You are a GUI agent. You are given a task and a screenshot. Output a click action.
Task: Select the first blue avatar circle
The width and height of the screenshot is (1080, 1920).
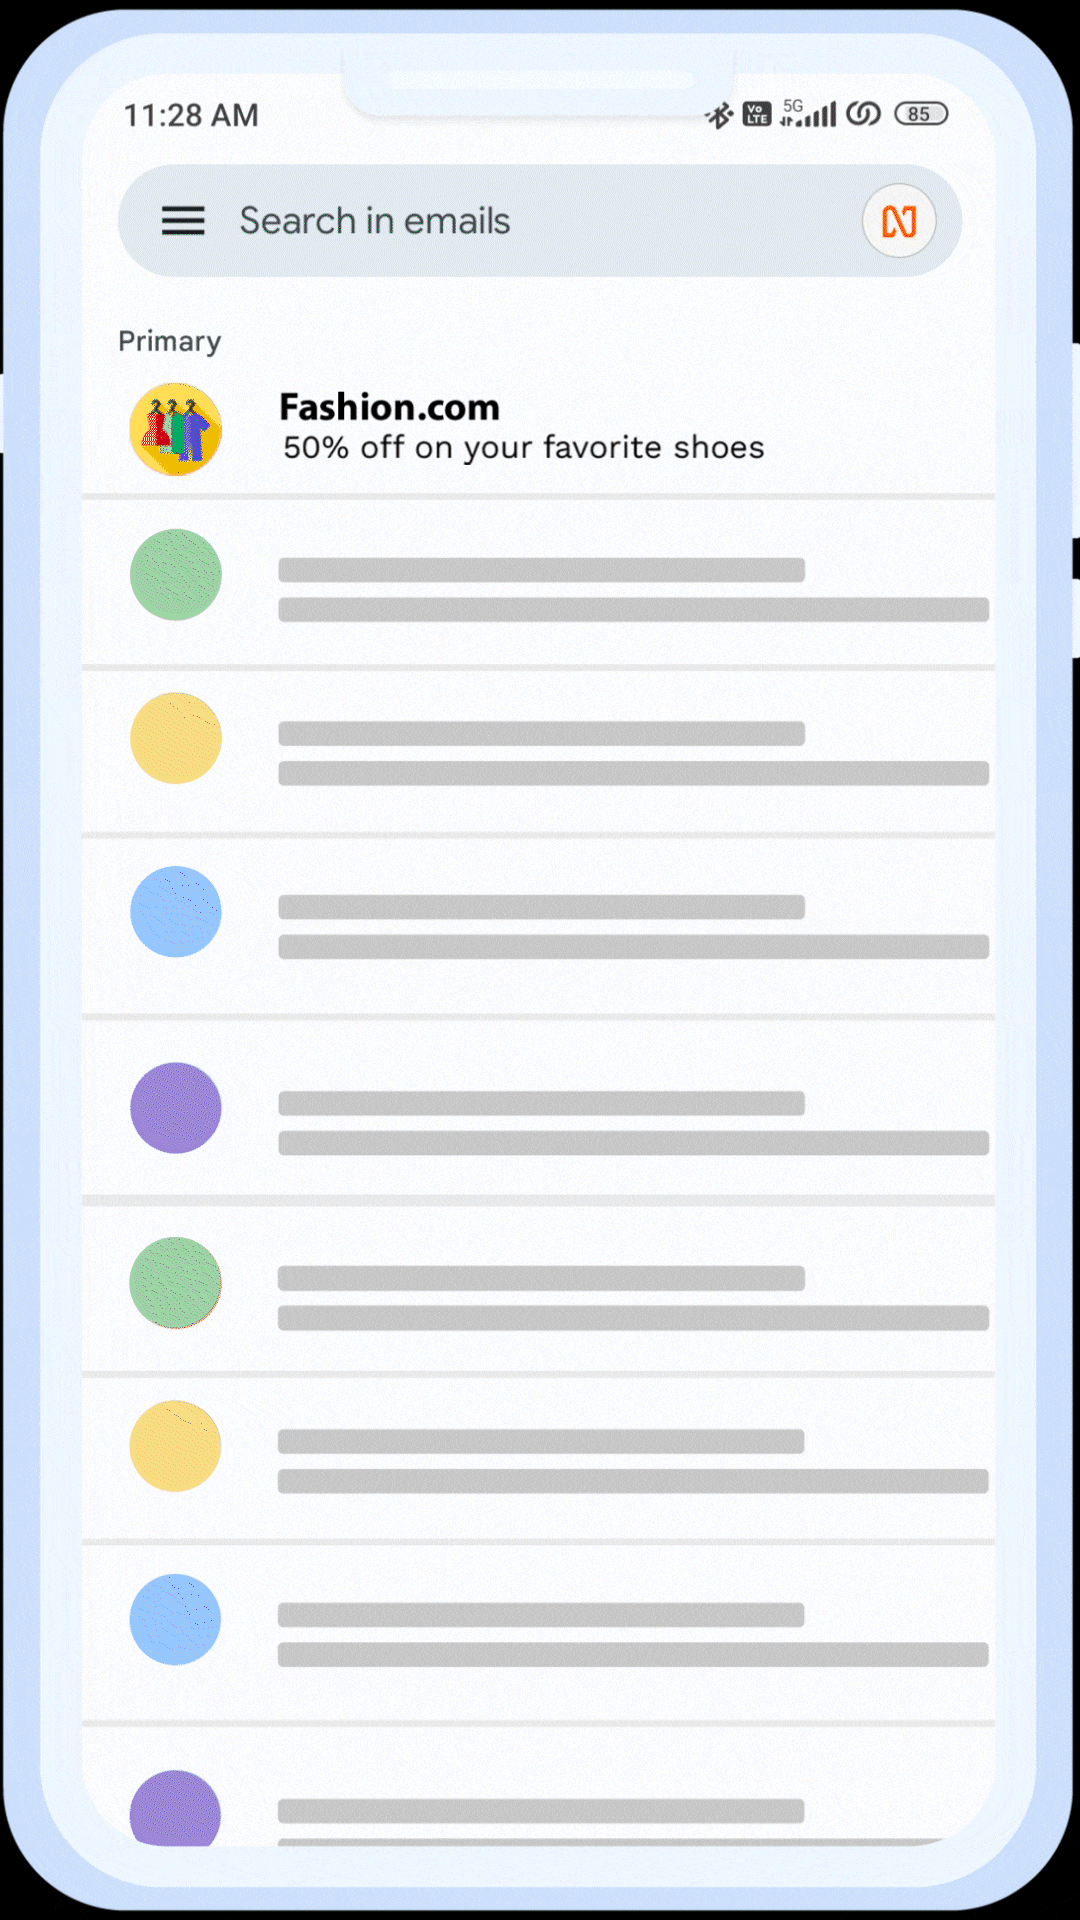pos(176,912)
